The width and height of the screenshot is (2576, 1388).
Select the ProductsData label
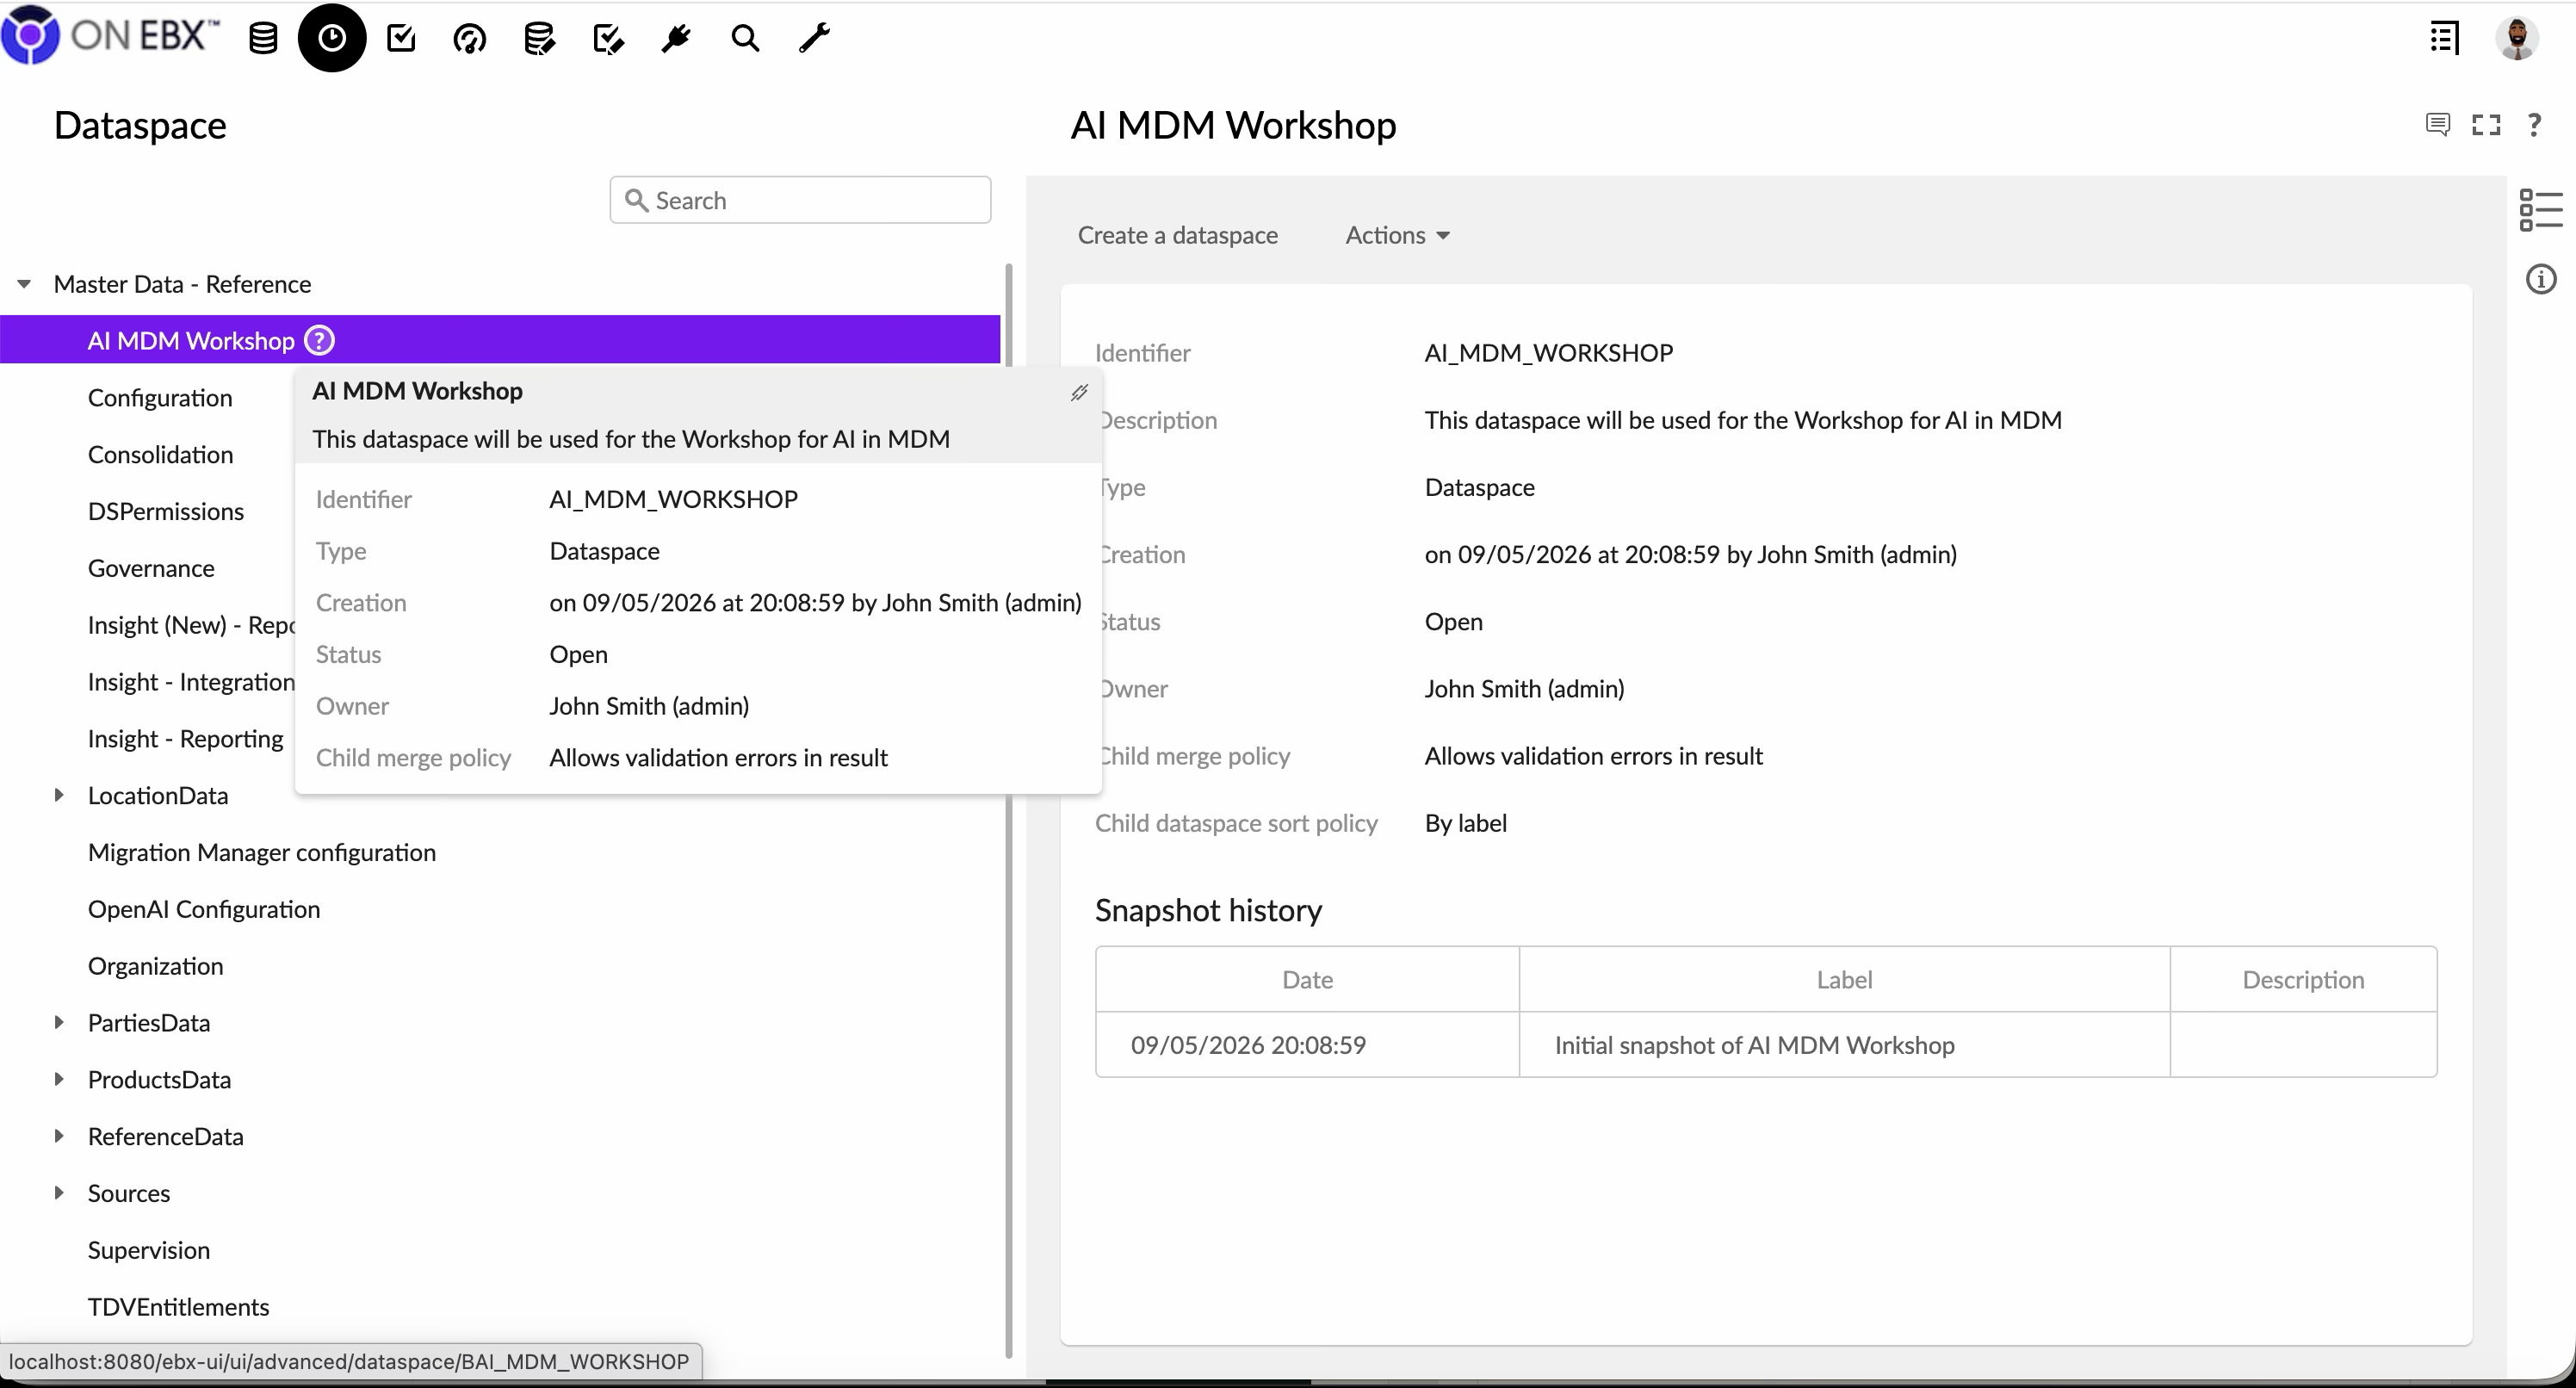pyautogui.click(x=159, y=1080)
